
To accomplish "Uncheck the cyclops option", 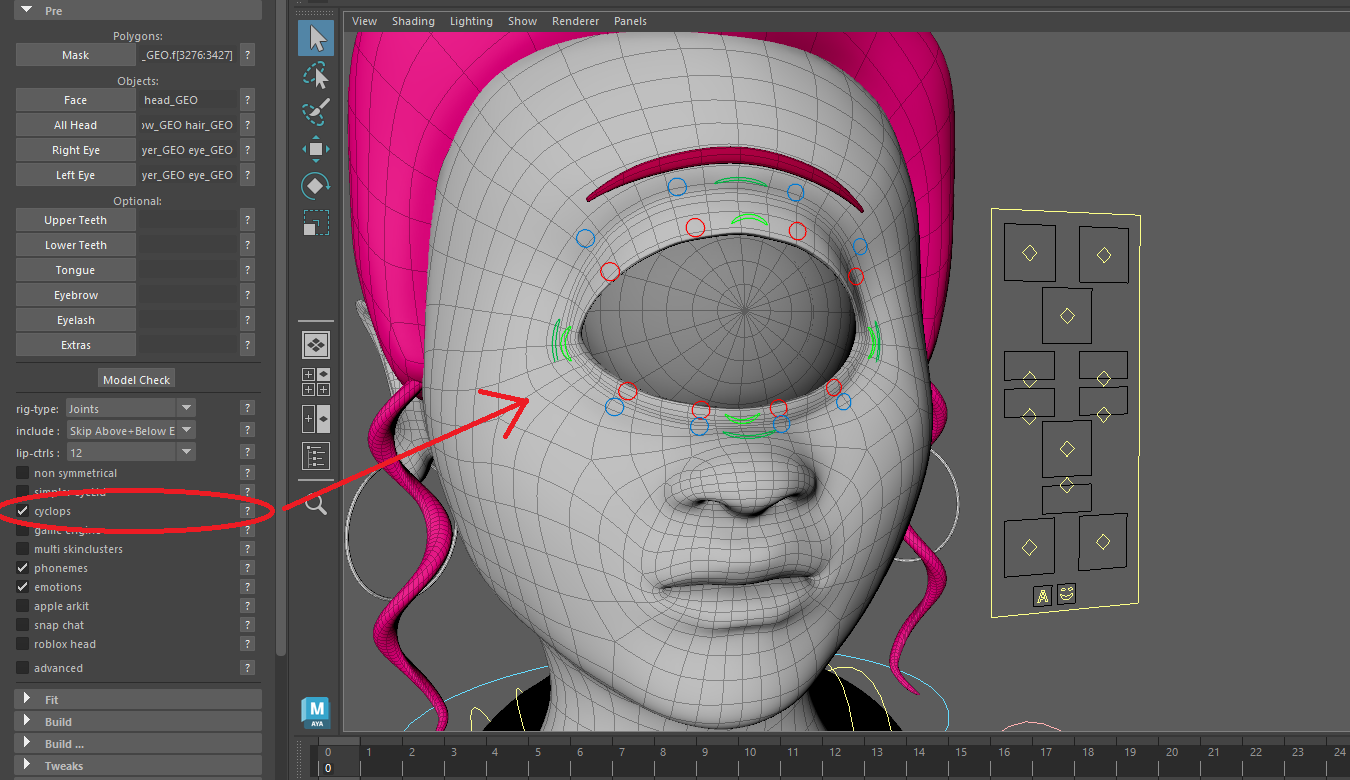I will pos(22,511).
